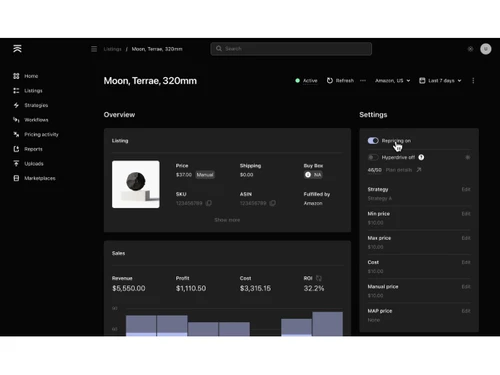
Task: Edit the Max price setting
Action: click(x=466, y=238)
